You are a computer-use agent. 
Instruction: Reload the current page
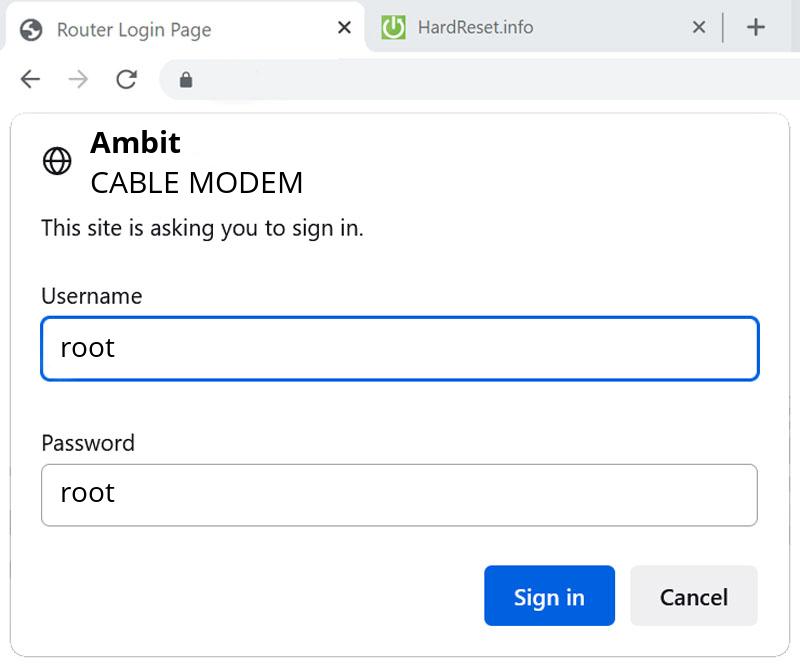[x=126, y=79]
